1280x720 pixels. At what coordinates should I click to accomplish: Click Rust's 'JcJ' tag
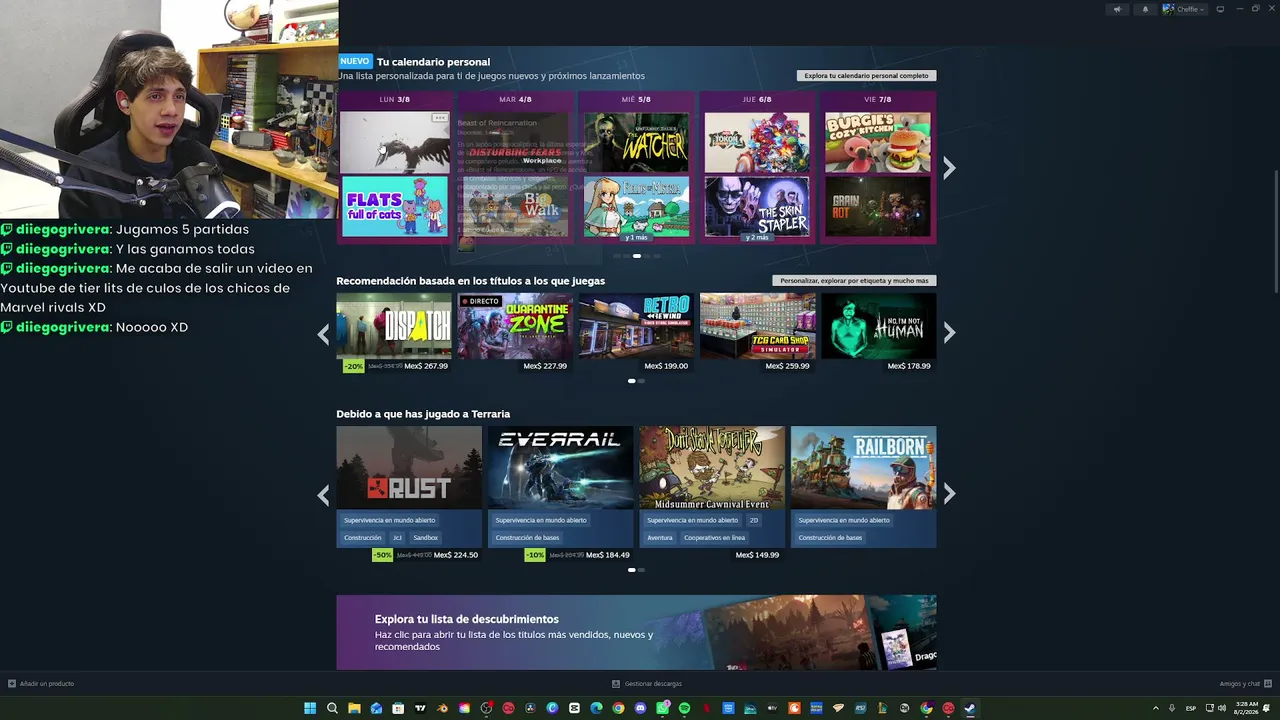tap(397, 538)
